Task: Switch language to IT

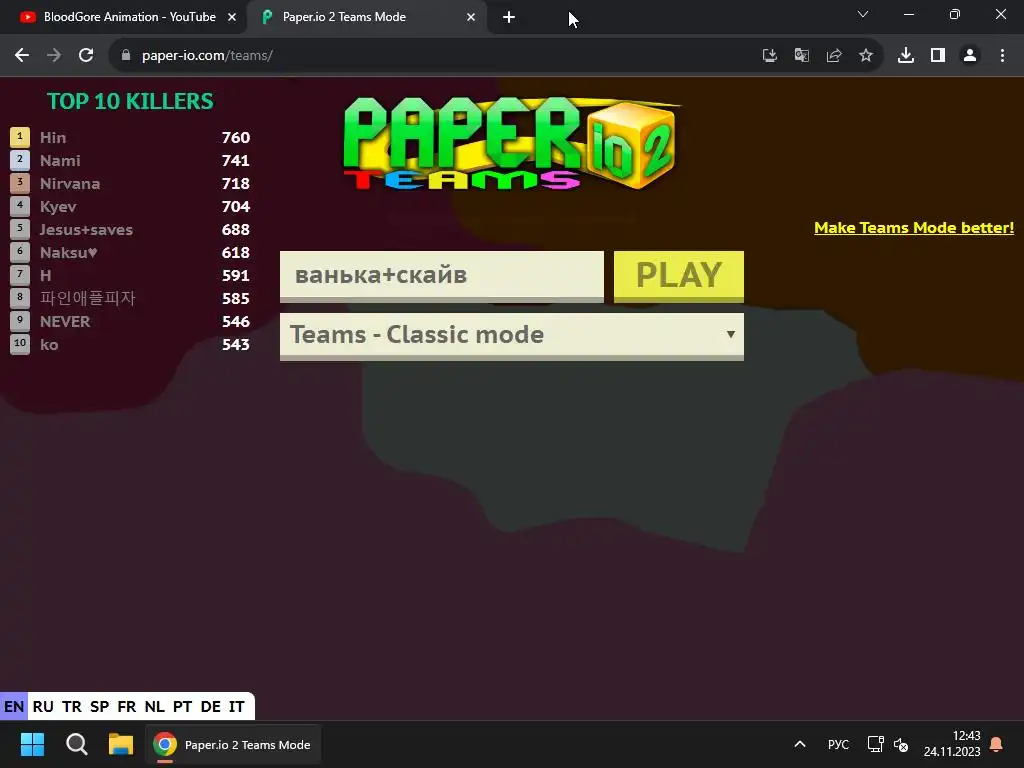Action: [236, 707]
